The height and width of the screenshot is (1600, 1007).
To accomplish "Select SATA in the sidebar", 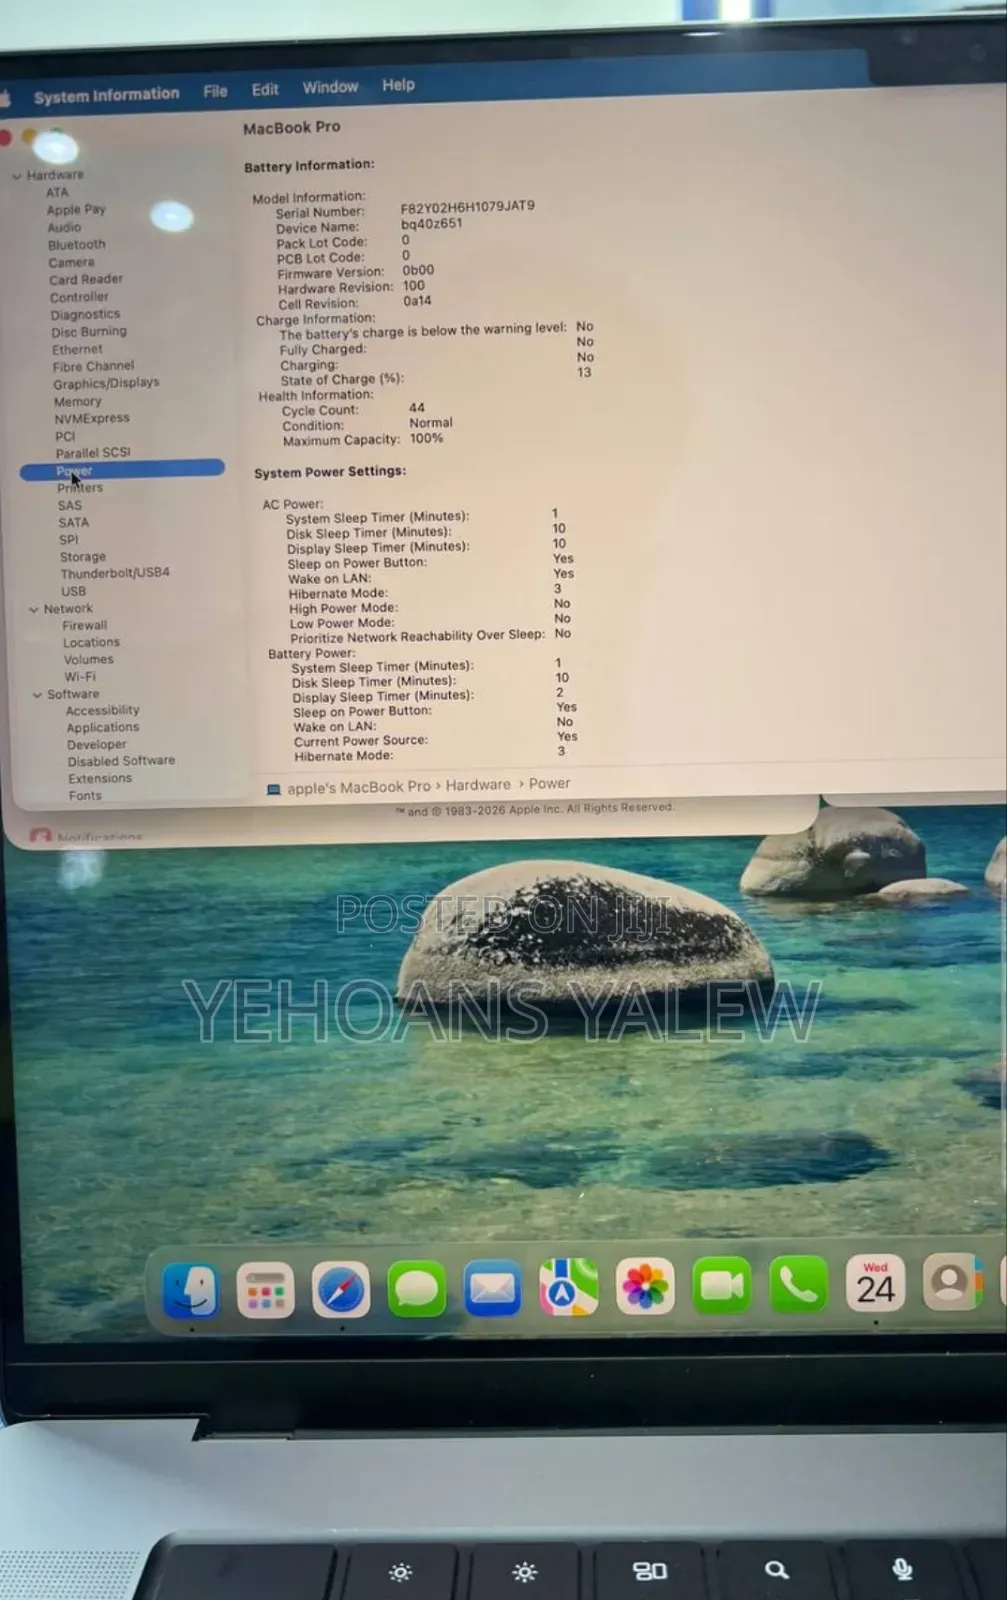I will (x=73, y=522).
